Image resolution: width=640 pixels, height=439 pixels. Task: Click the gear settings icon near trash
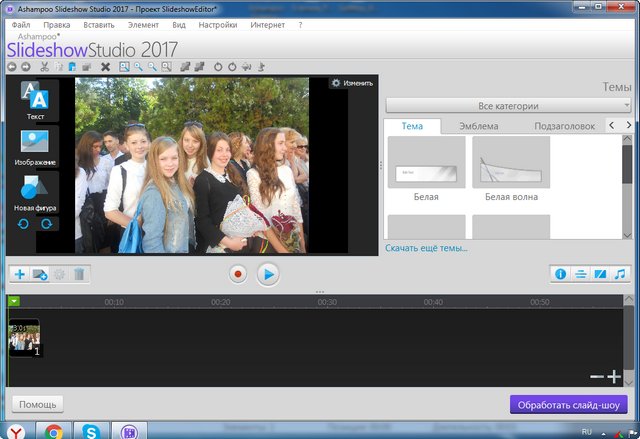(x=60, y=274)
